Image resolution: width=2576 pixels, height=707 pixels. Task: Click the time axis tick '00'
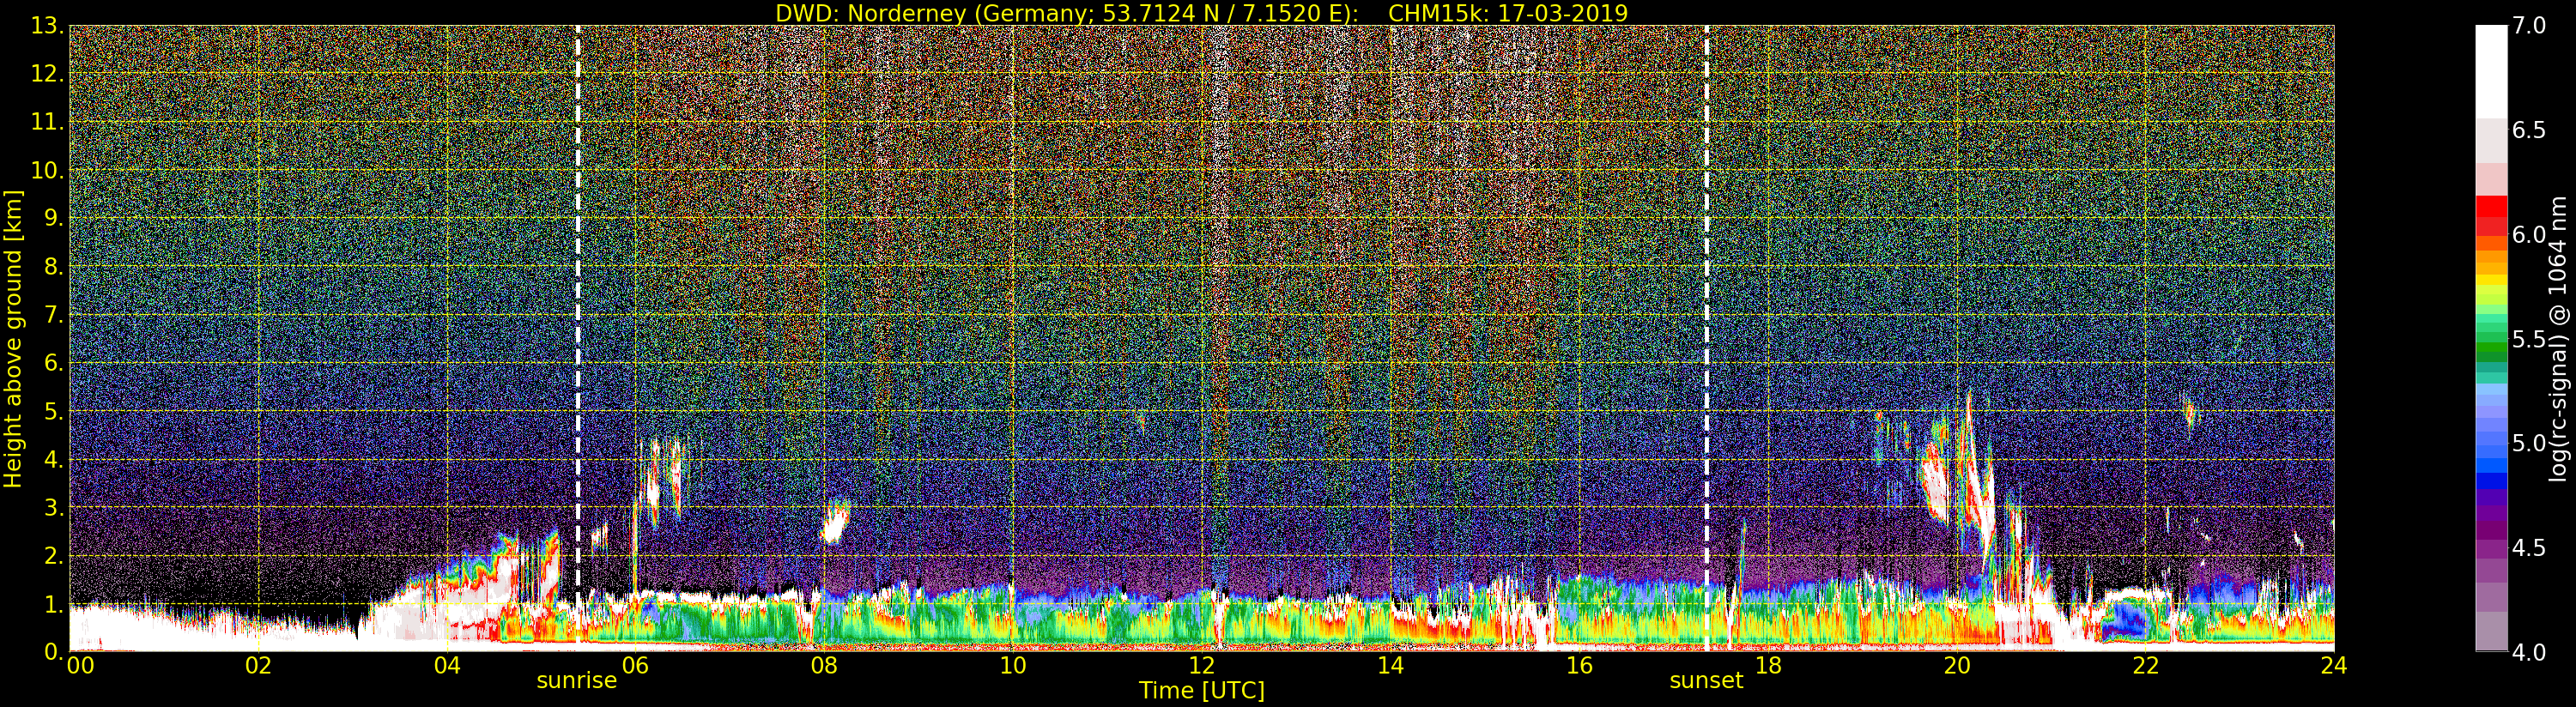[80, 666]
